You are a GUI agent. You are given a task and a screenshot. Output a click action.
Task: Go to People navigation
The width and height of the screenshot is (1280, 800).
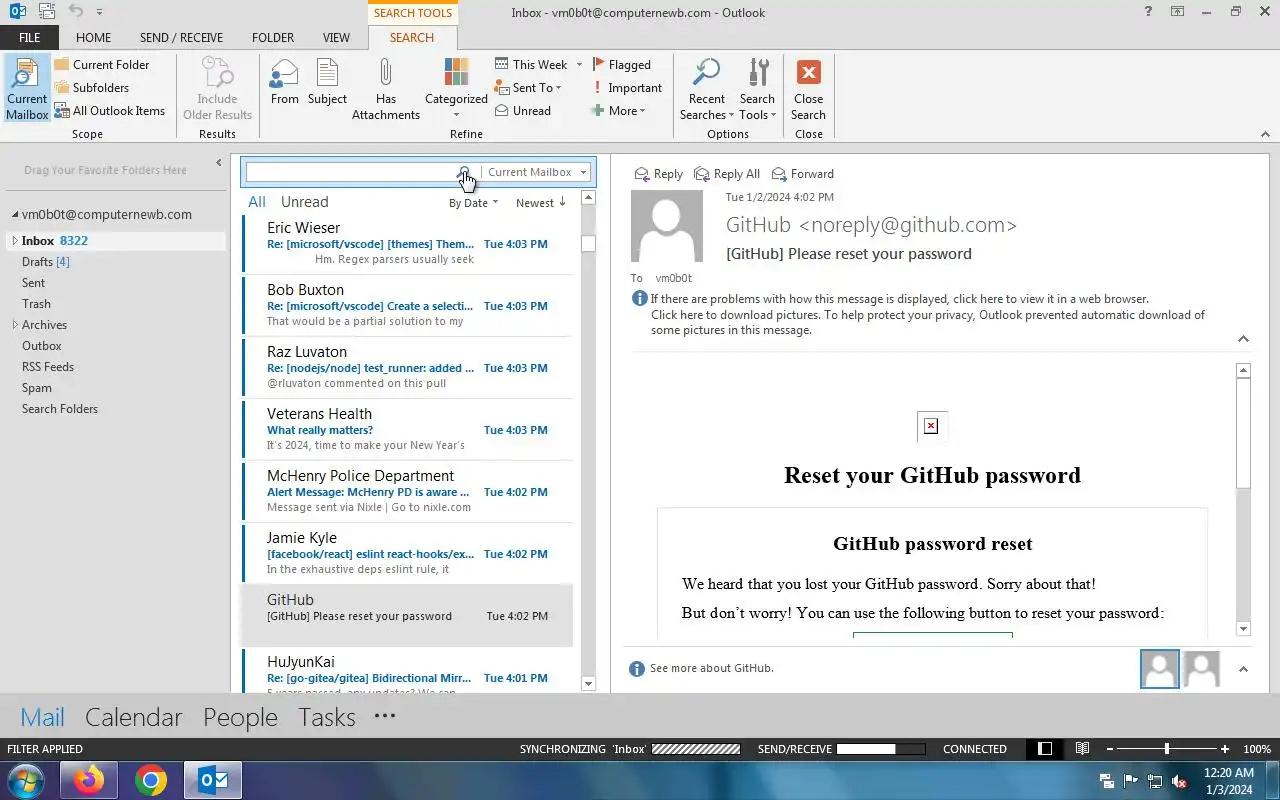tap(240, 717)
